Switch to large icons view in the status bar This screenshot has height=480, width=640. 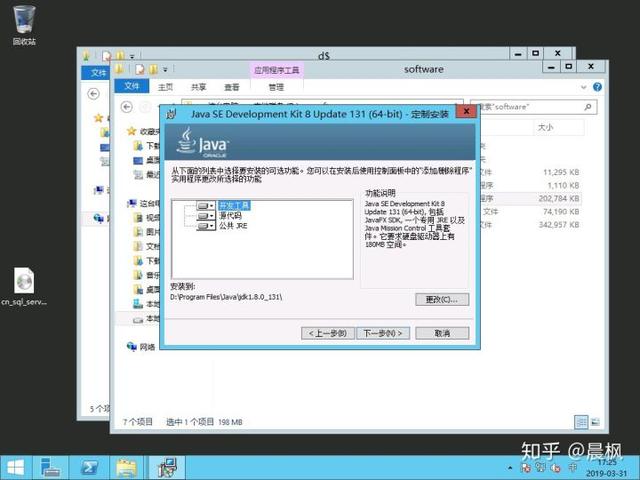595,422
